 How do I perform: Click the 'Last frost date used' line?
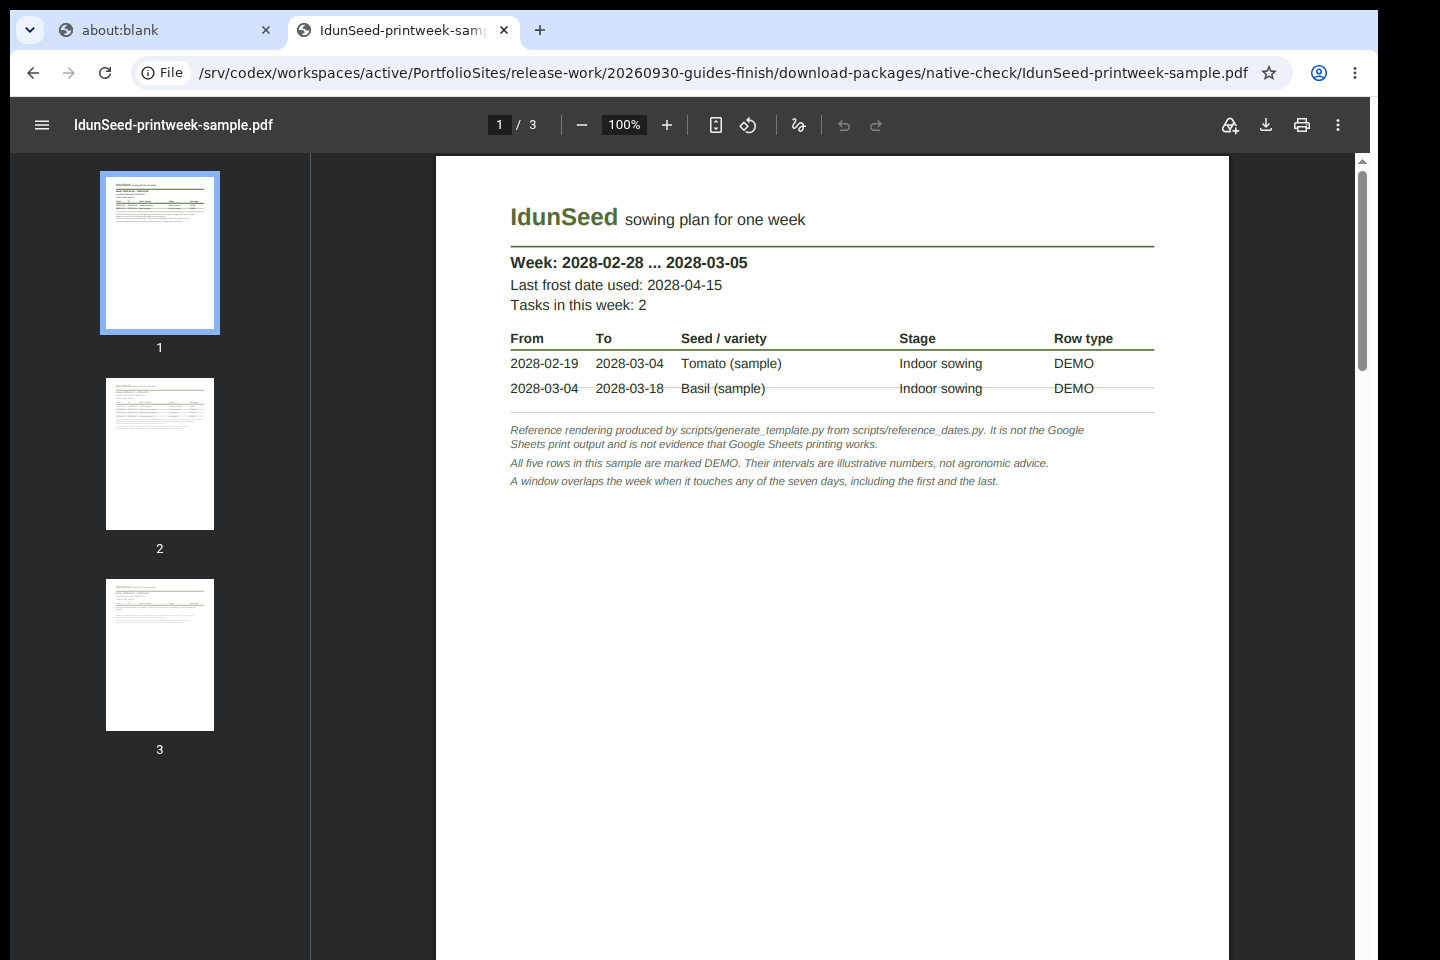click(x=616, y=285)
